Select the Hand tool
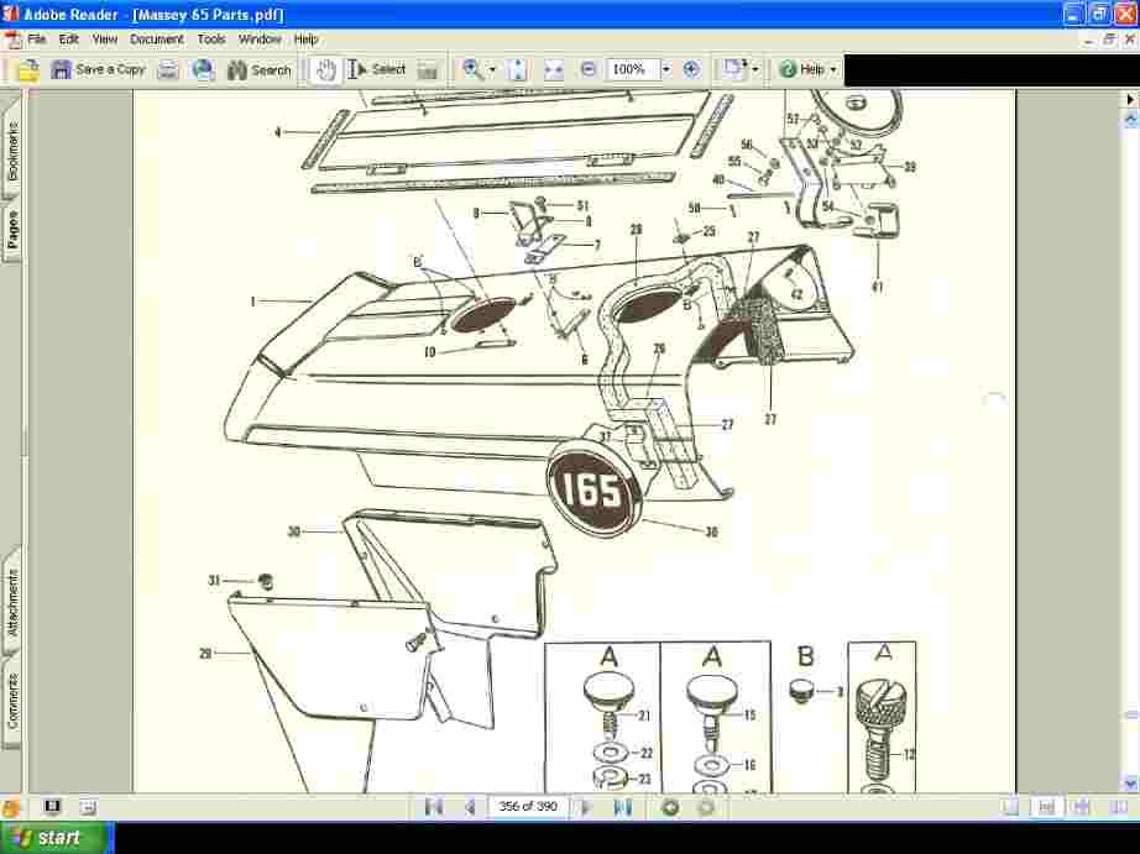1140x854 pixels. tap(326, 70)
